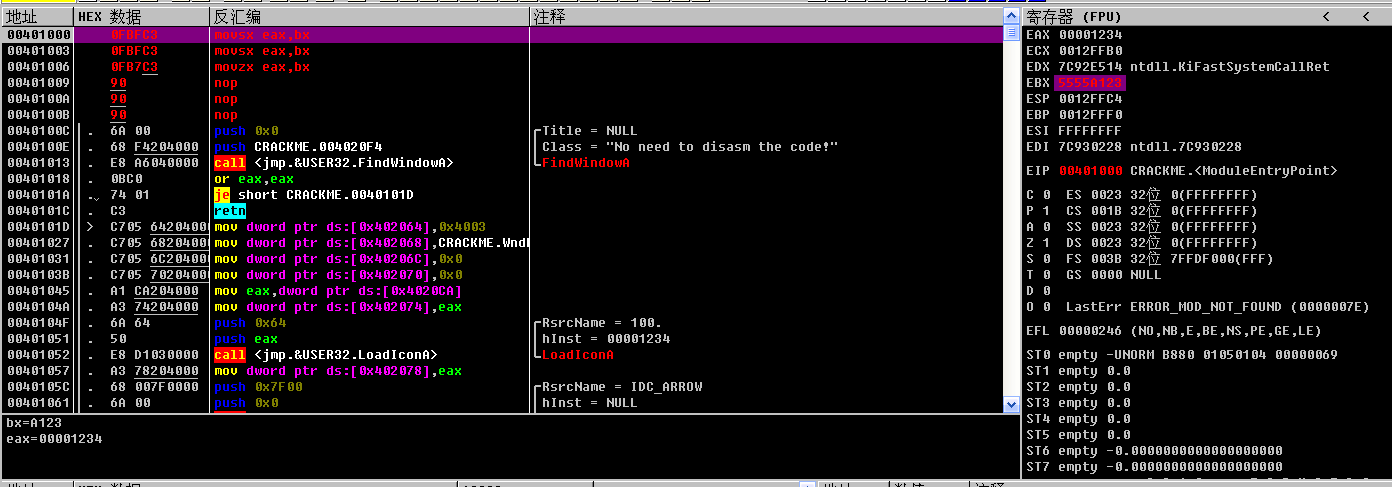Select the ESI register value FFFFFFFF
Screen dimensions: 1392x487
[1090, 131]
